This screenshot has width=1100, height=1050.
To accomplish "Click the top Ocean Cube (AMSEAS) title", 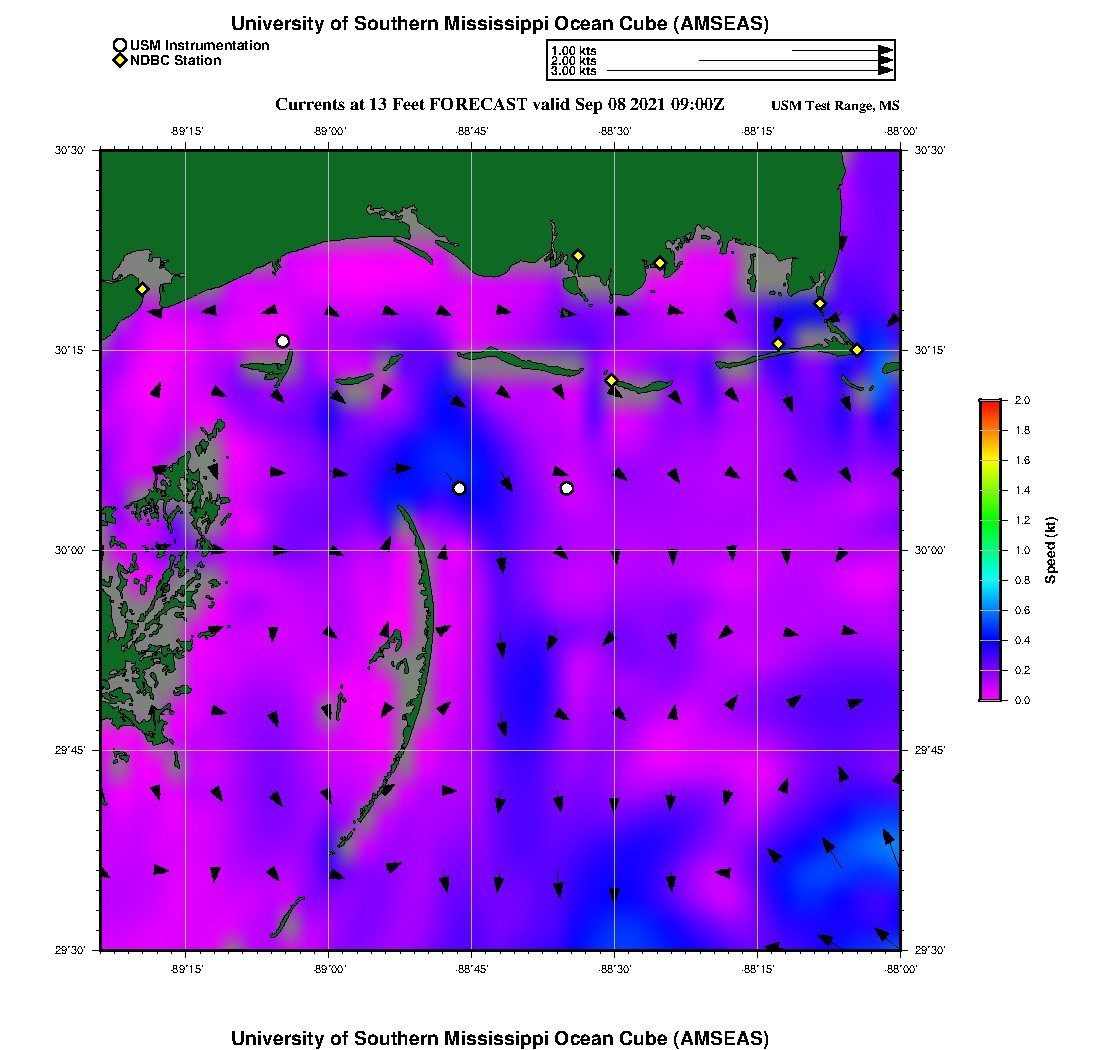I will (x=499, y=23).
